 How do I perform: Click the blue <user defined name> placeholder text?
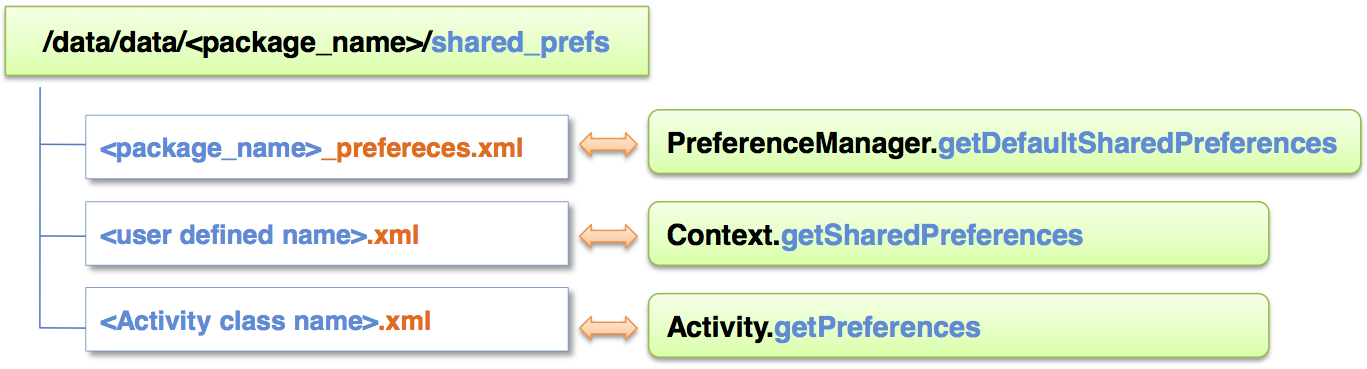click(x=232, y=236)
